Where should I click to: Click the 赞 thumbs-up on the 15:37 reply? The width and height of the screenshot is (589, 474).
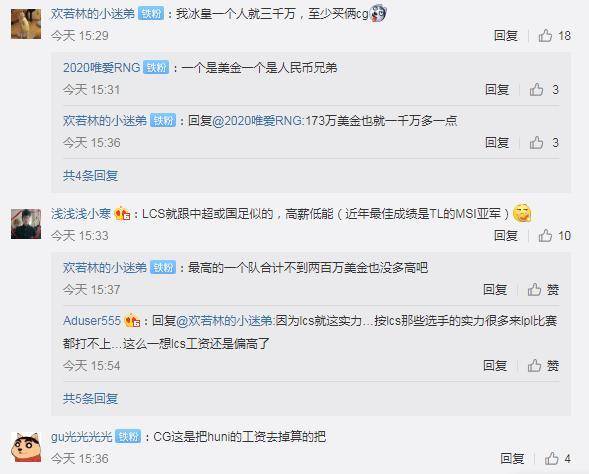click(x=543, y=290)
